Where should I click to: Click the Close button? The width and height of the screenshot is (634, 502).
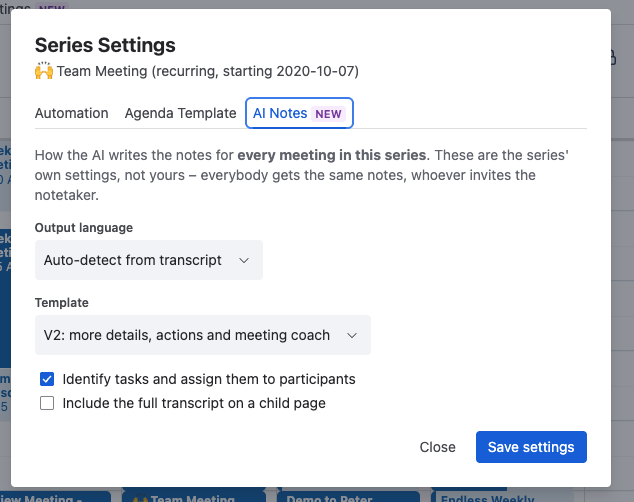click(437, 447)
